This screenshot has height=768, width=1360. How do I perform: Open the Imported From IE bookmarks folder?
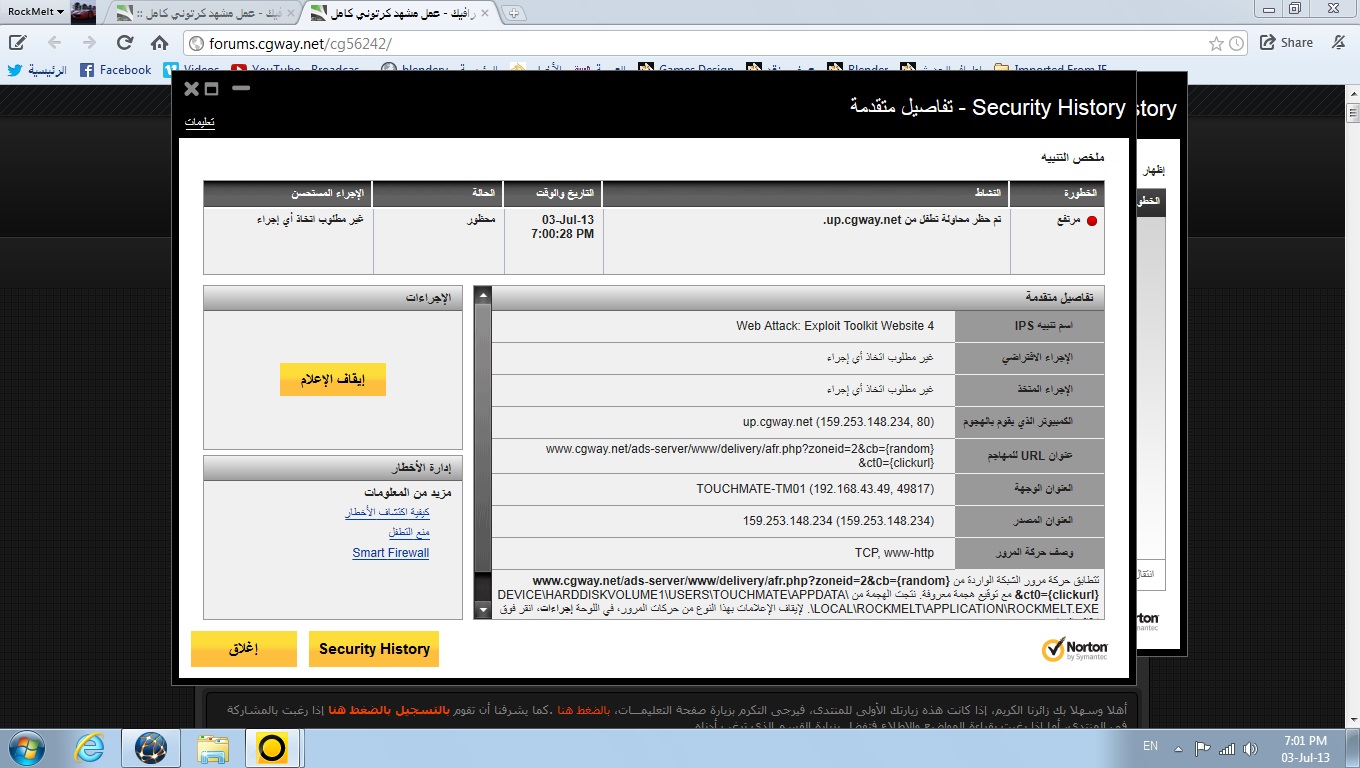pyautogui.click(x=1050, y=70)
